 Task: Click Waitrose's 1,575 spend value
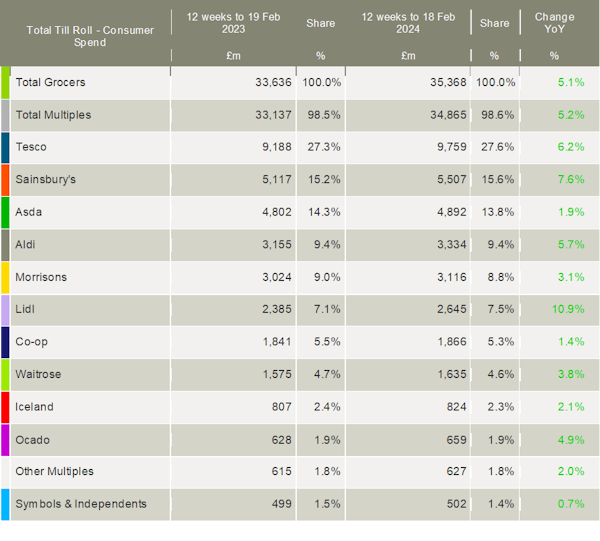coord(277,374)
